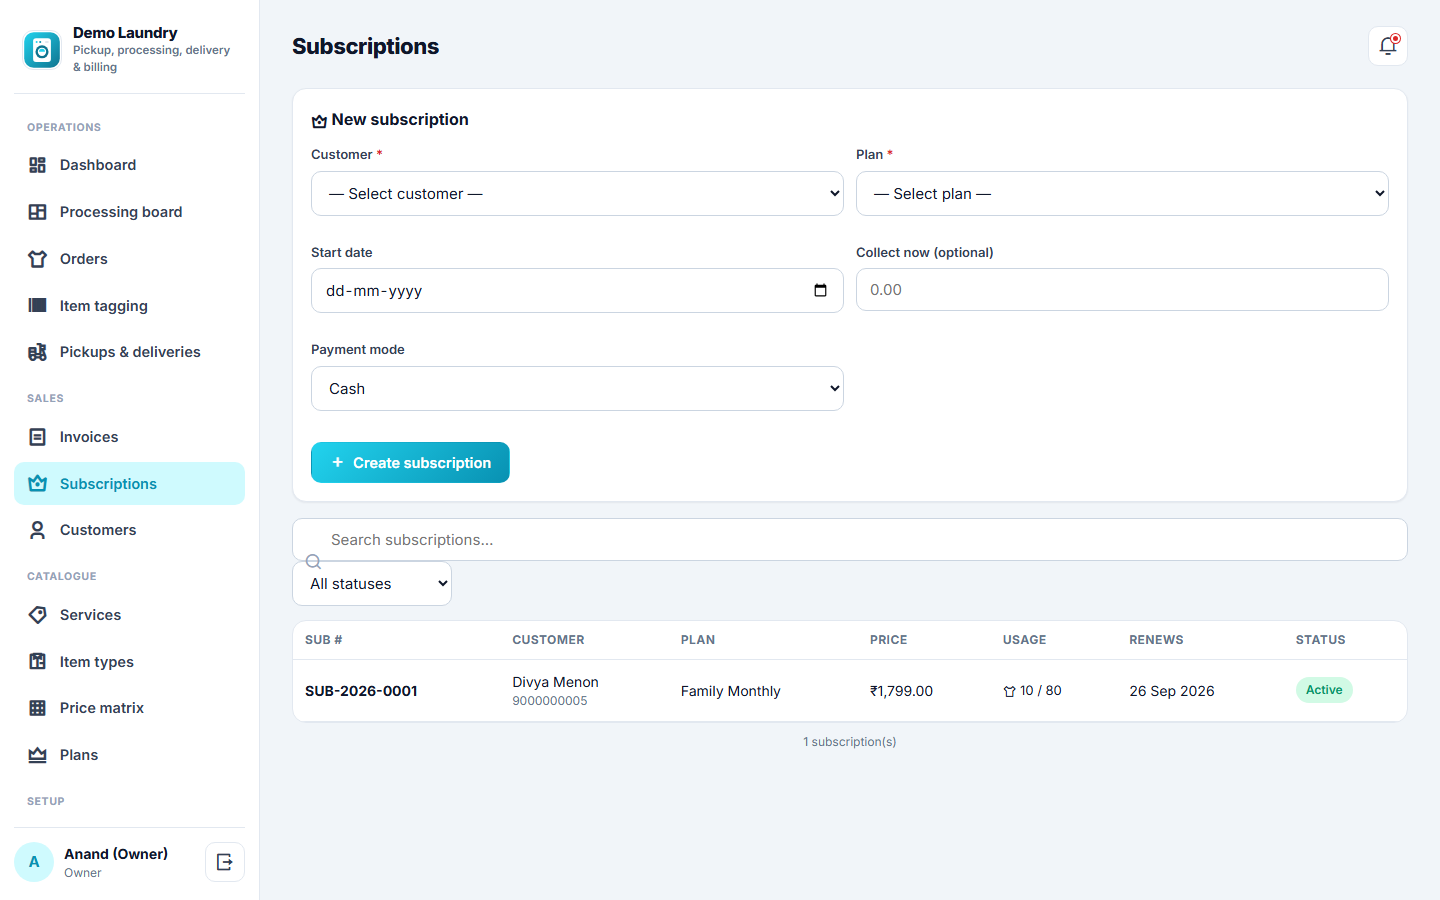This screenshot has height=900, width=1440.
Task: Click the ₹1,799.00 price cell
Action: [901, 691]
